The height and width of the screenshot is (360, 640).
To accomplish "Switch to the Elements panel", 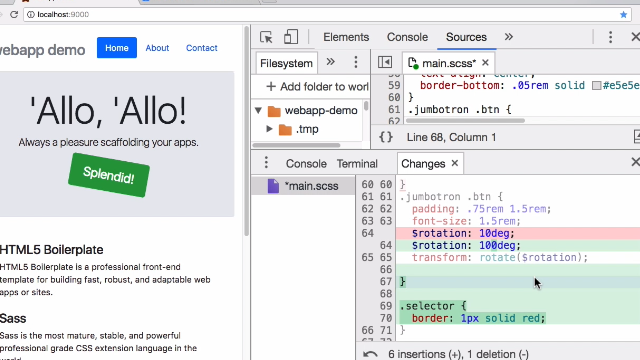I will pos(346,37).
